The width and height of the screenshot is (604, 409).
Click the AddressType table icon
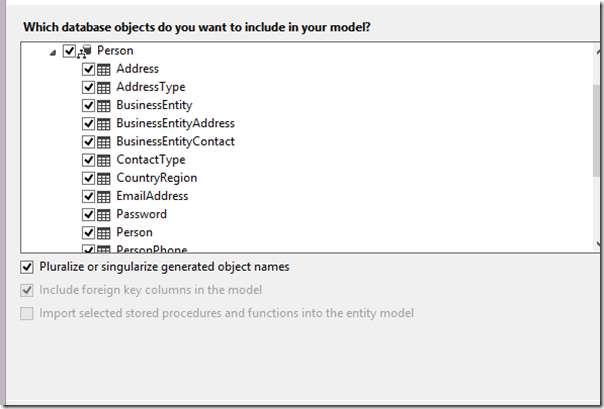point(104,87)
